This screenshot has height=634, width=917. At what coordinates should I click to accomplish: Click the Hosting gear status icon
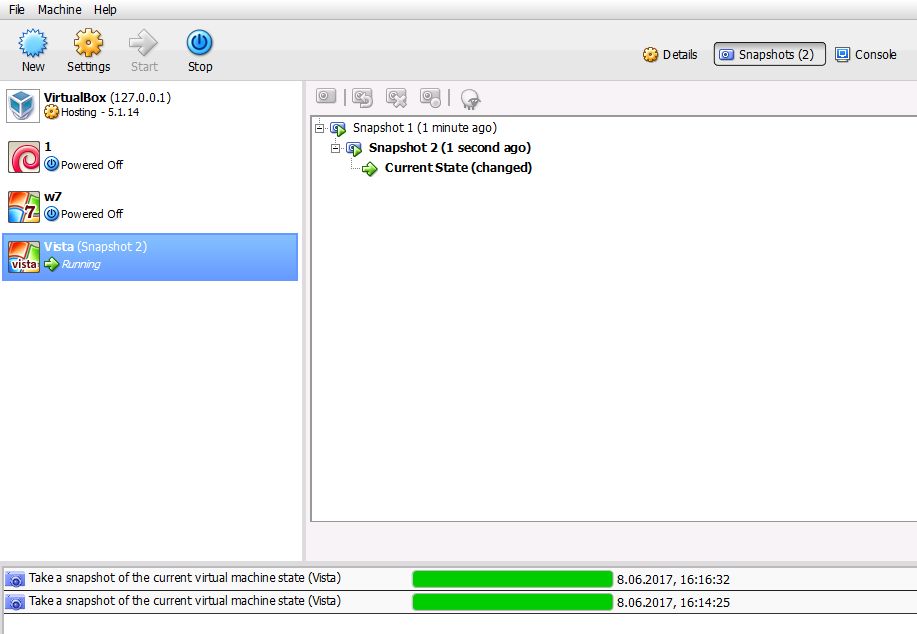coord(51,112)
